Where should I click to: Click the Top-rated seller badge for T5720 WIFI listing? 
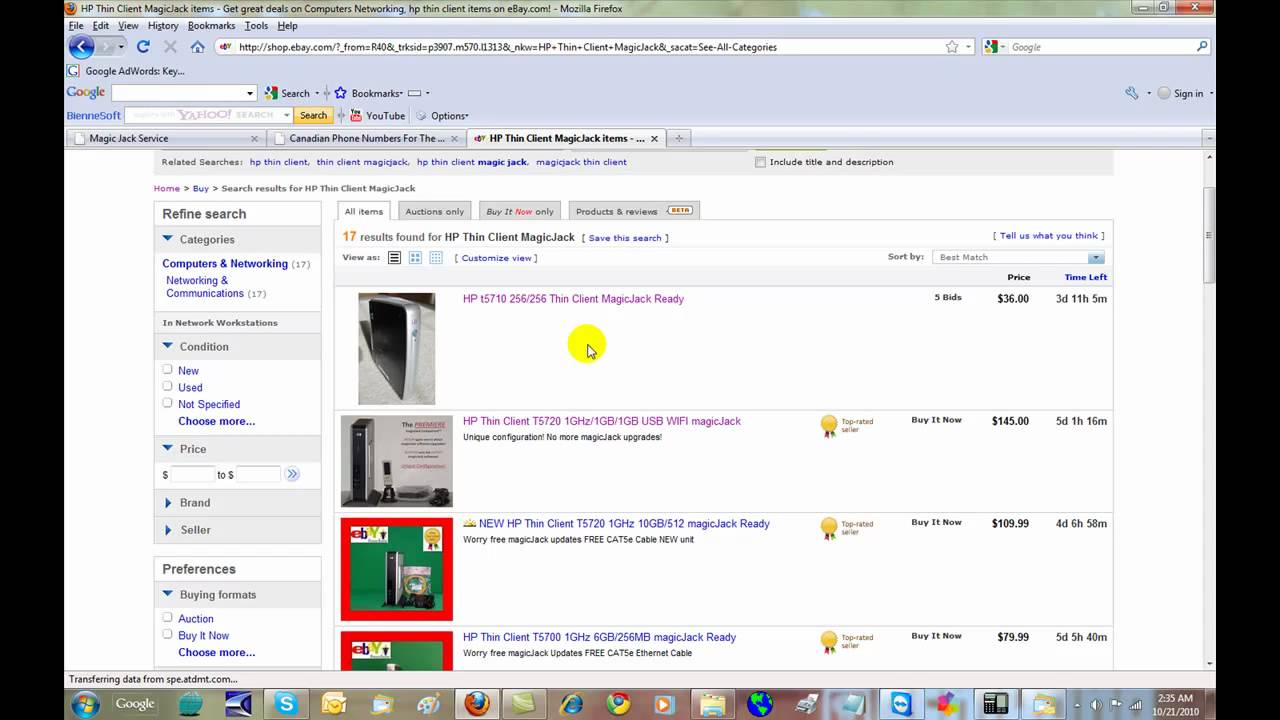(x=847, y=426)
